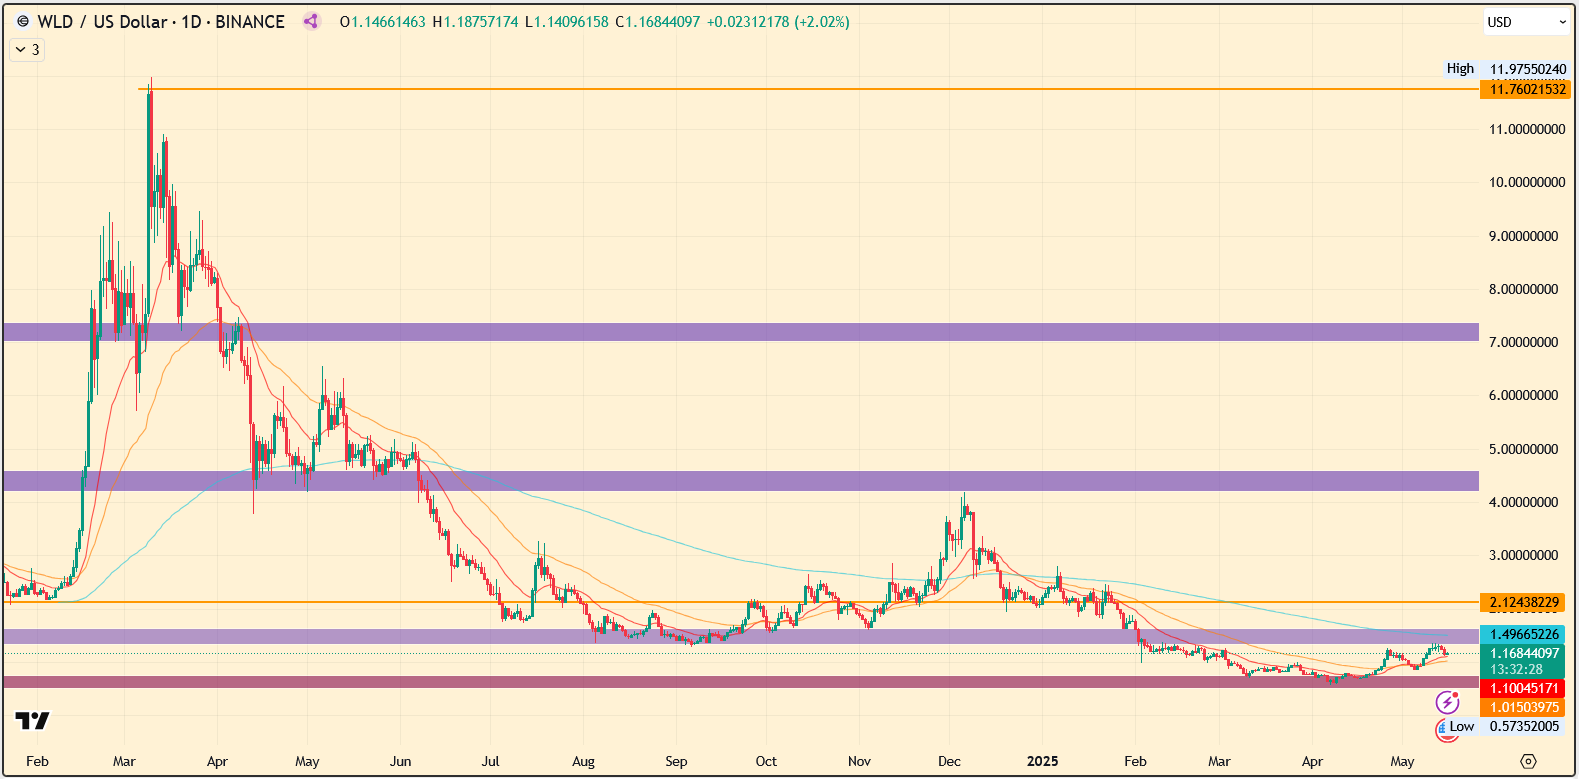The image size is (1579, 779).
Task: Click the Dec label on time axis
Action: click(949, 761)
